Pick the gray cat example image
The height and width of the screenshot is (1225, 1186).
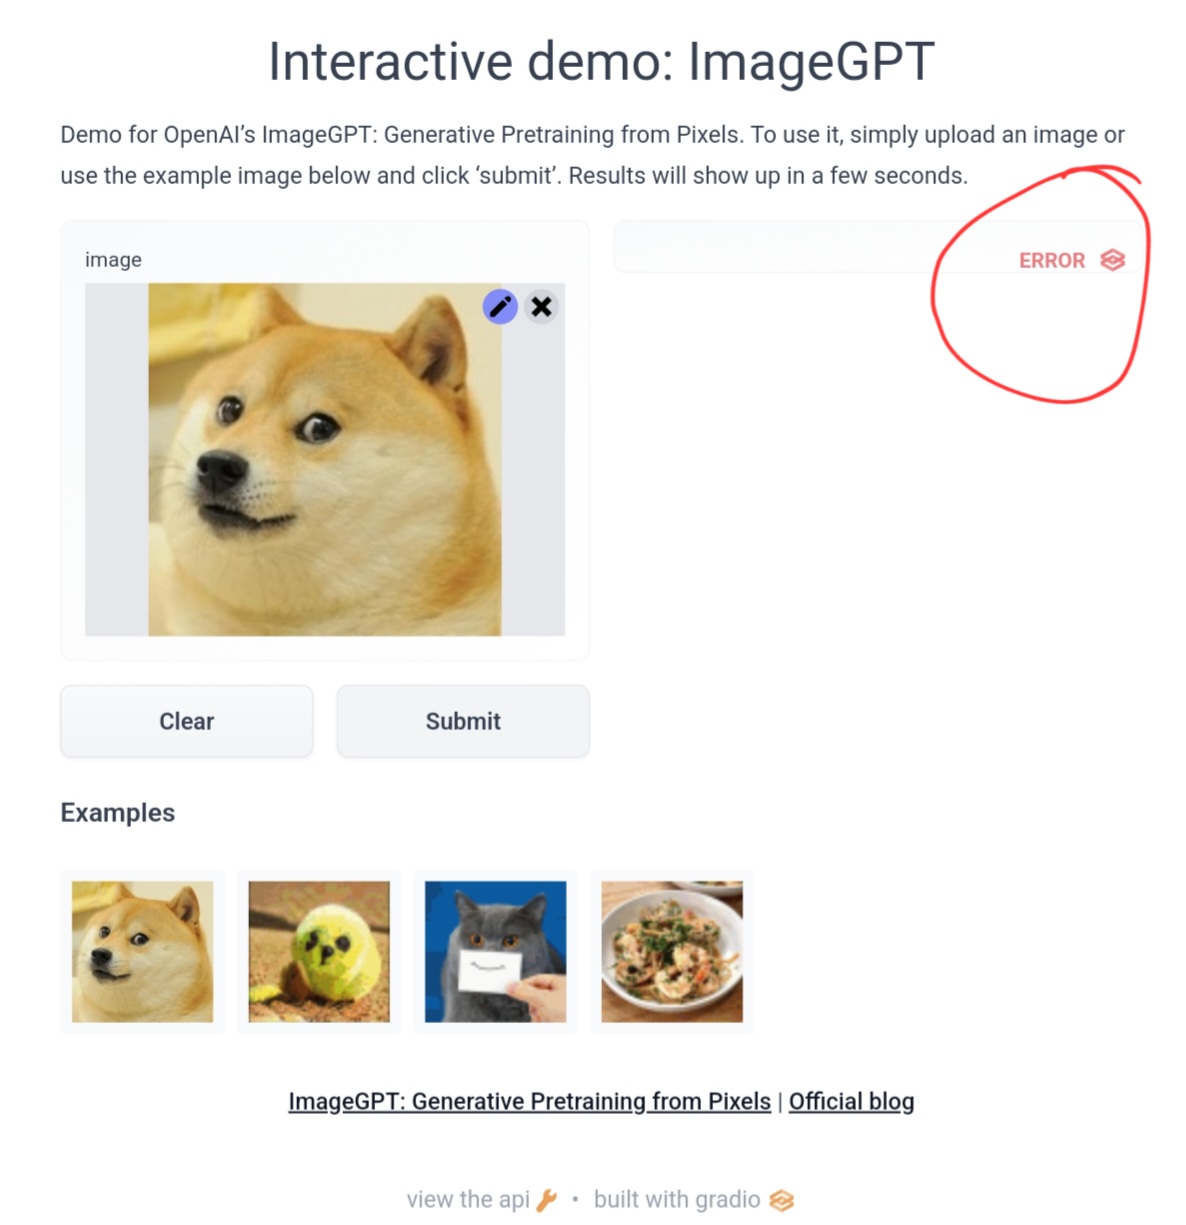tap(495, 951)
